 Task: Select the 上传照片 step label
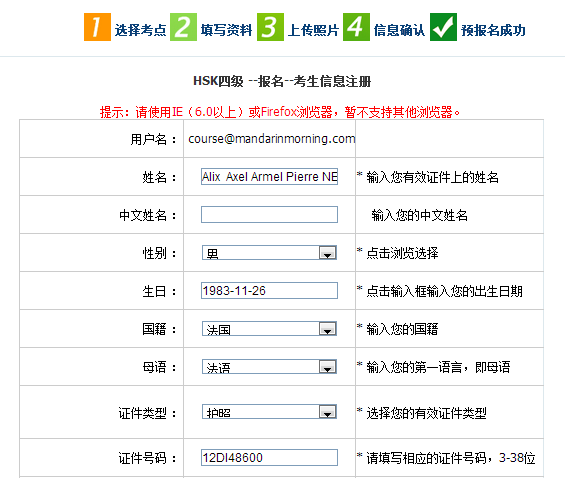313,30
